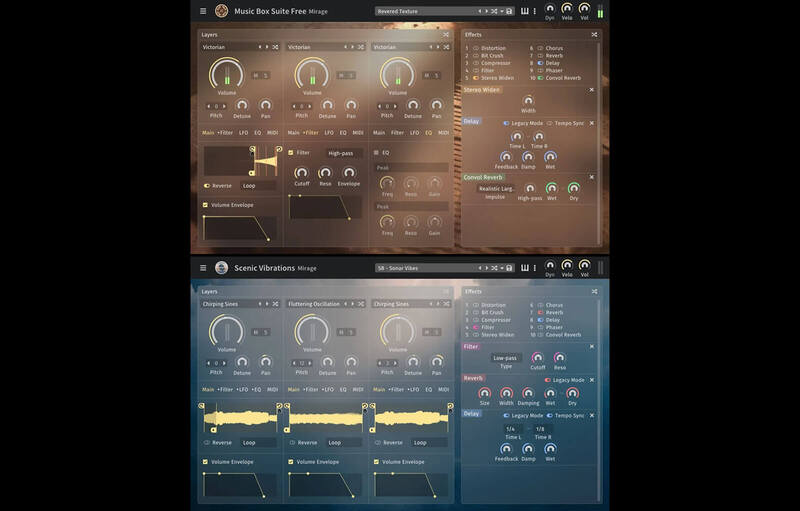Open EQ tab of Fluttering Oscillation layer
800x511 pixels.
343,390
